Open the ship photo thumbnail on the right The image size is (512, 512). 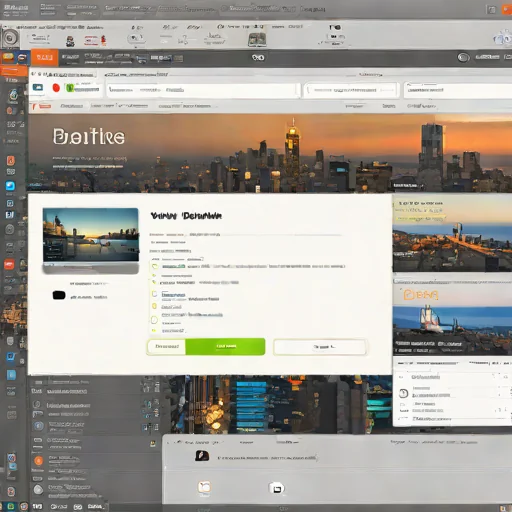click(452, 330)
